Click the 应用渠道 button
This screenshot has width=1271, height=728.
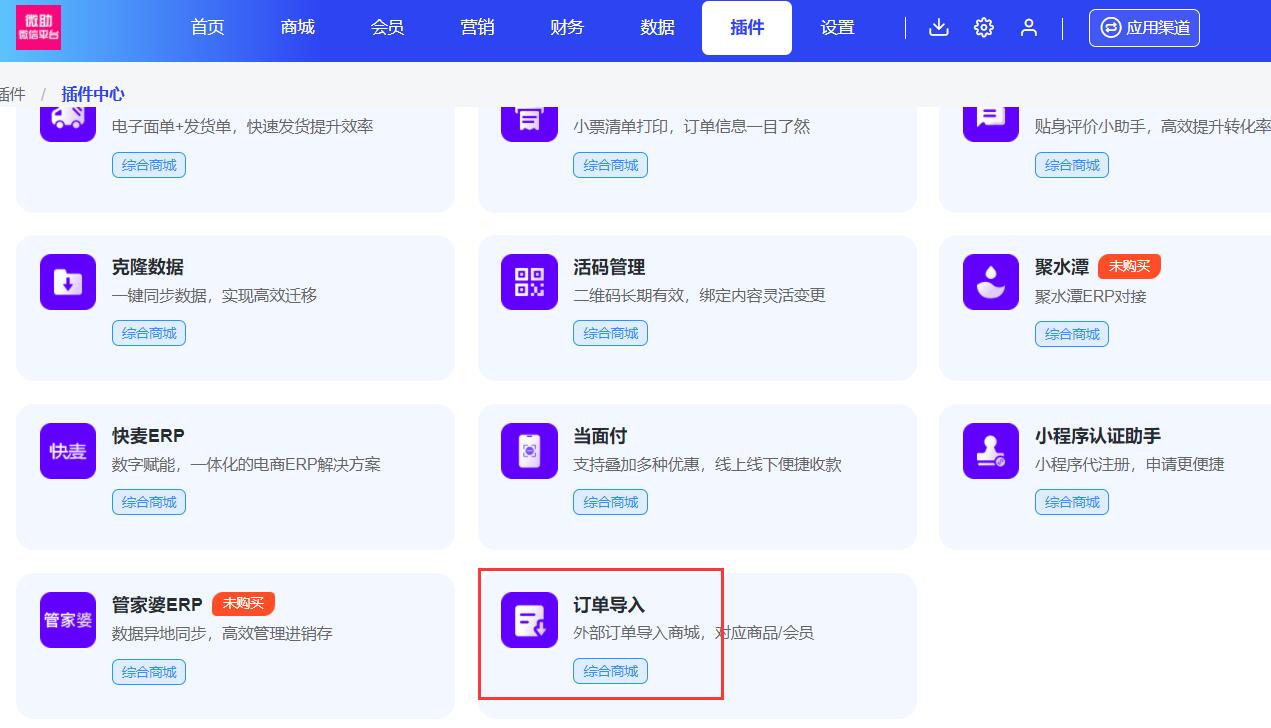[1144, 28]
